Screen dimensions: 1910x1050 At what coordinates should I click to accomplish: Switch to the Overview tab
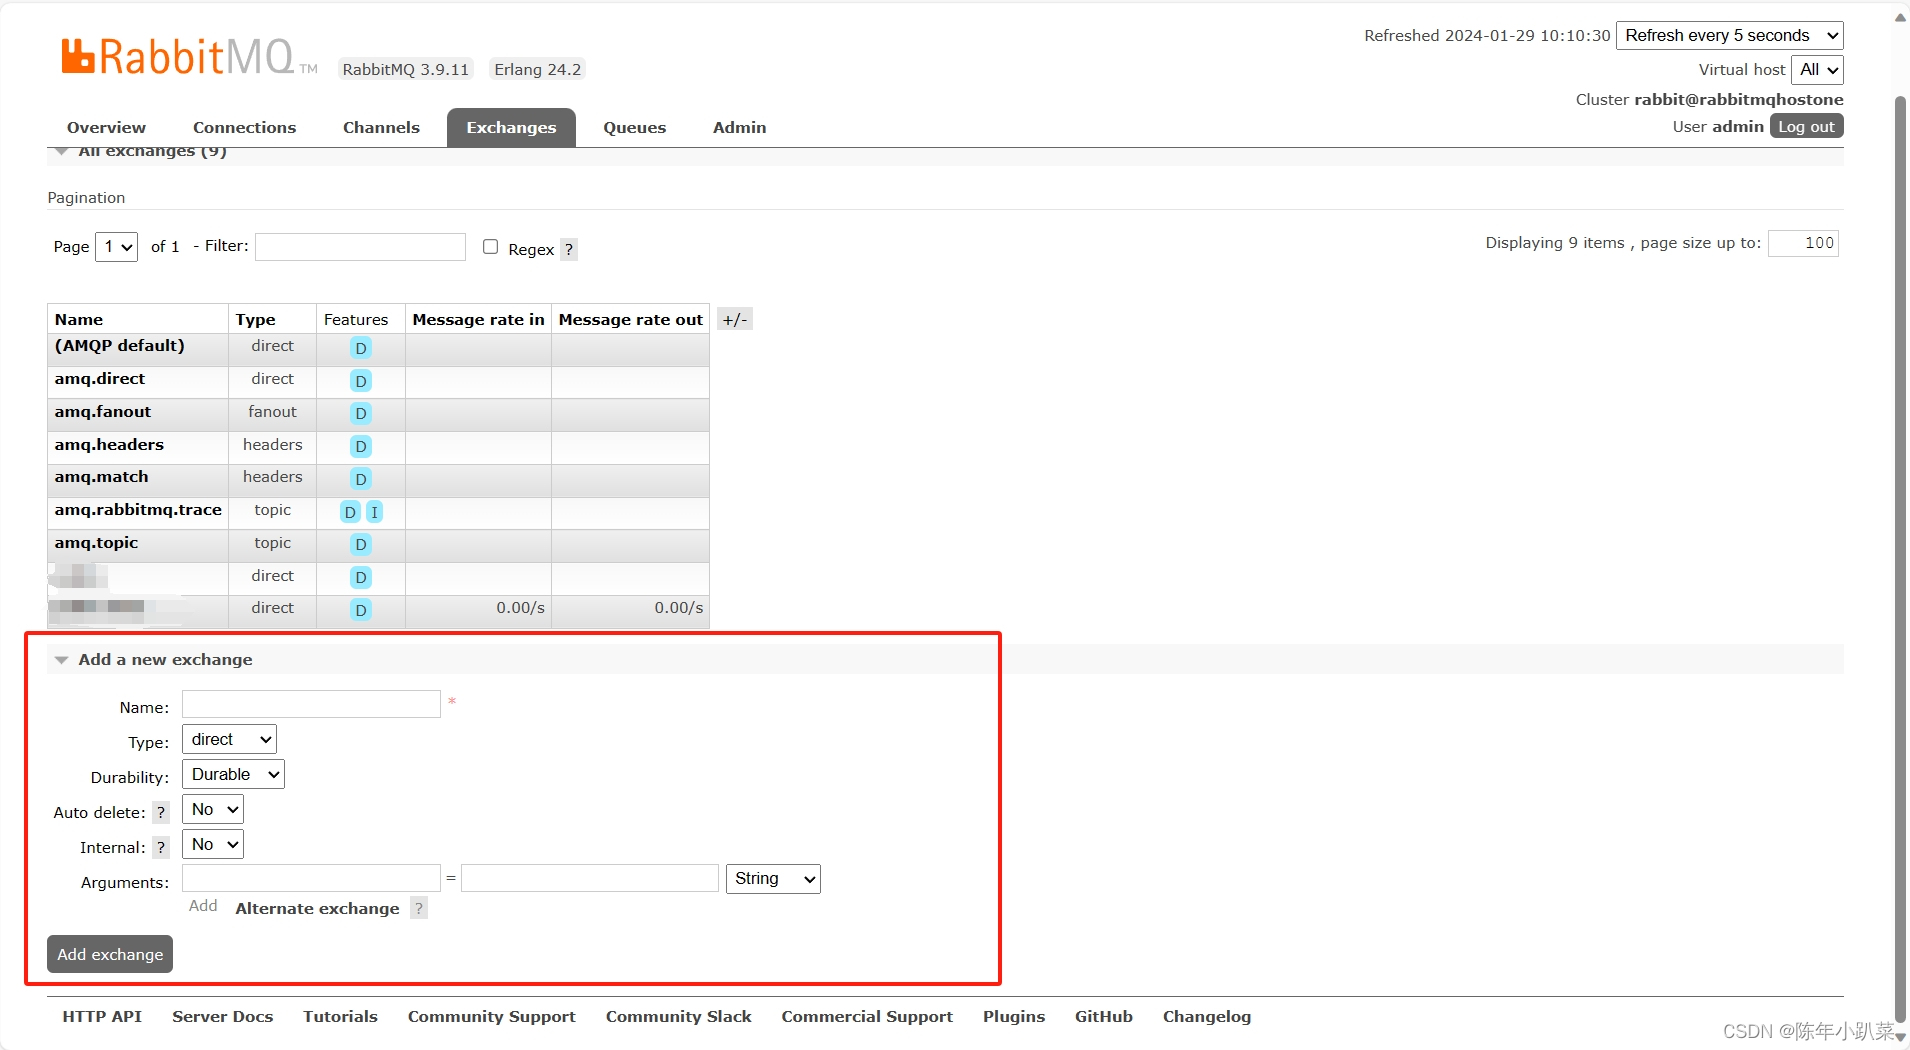pos(106,127)
